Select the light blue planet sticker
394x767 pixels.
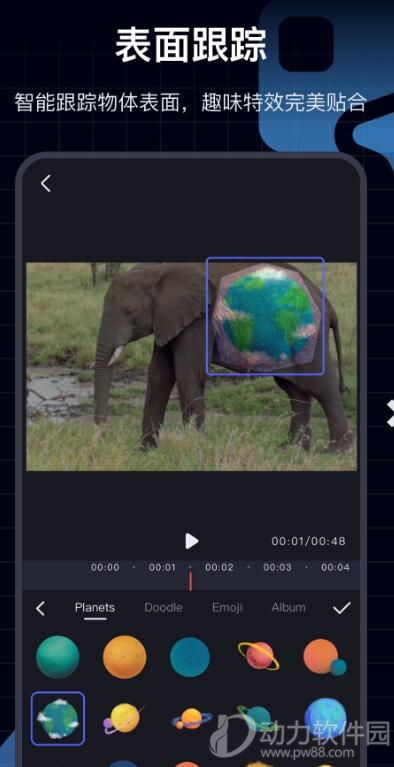[x=325, y=718]
